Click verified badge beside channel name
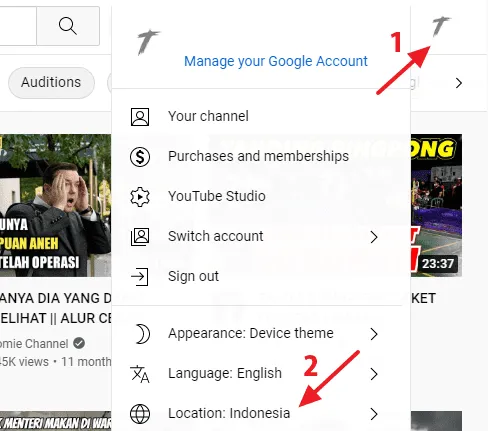This screenshot has height=431, width=488. tap(79, 343)
